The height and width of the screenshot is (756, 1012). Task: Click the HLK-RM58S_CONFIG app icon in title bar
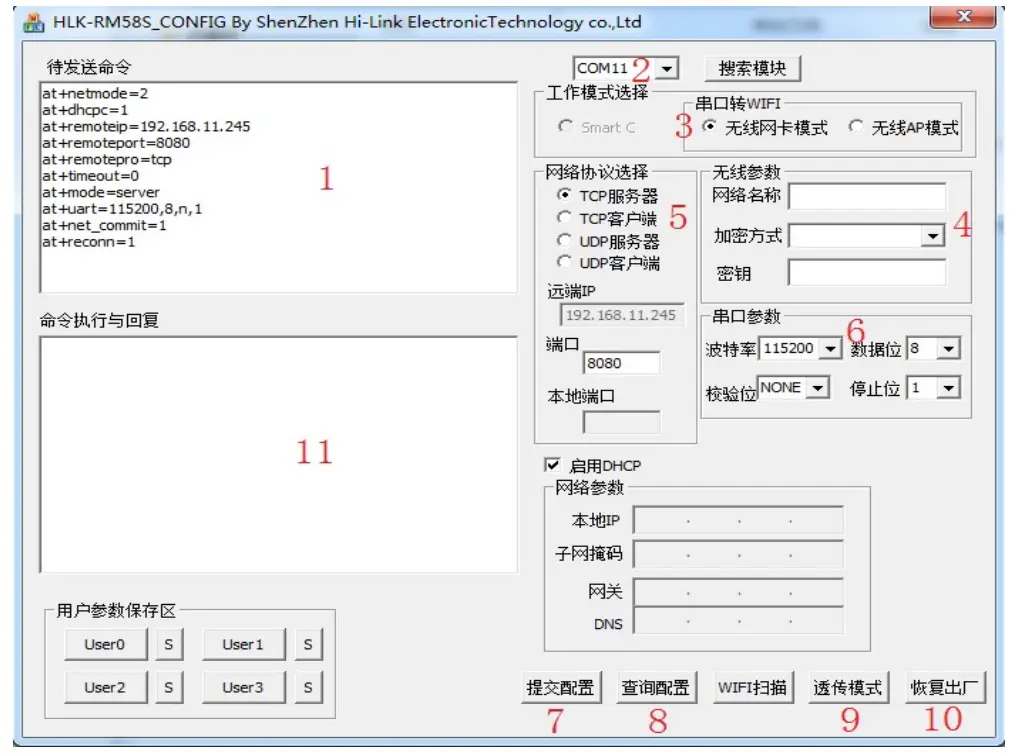coord(33,23)
